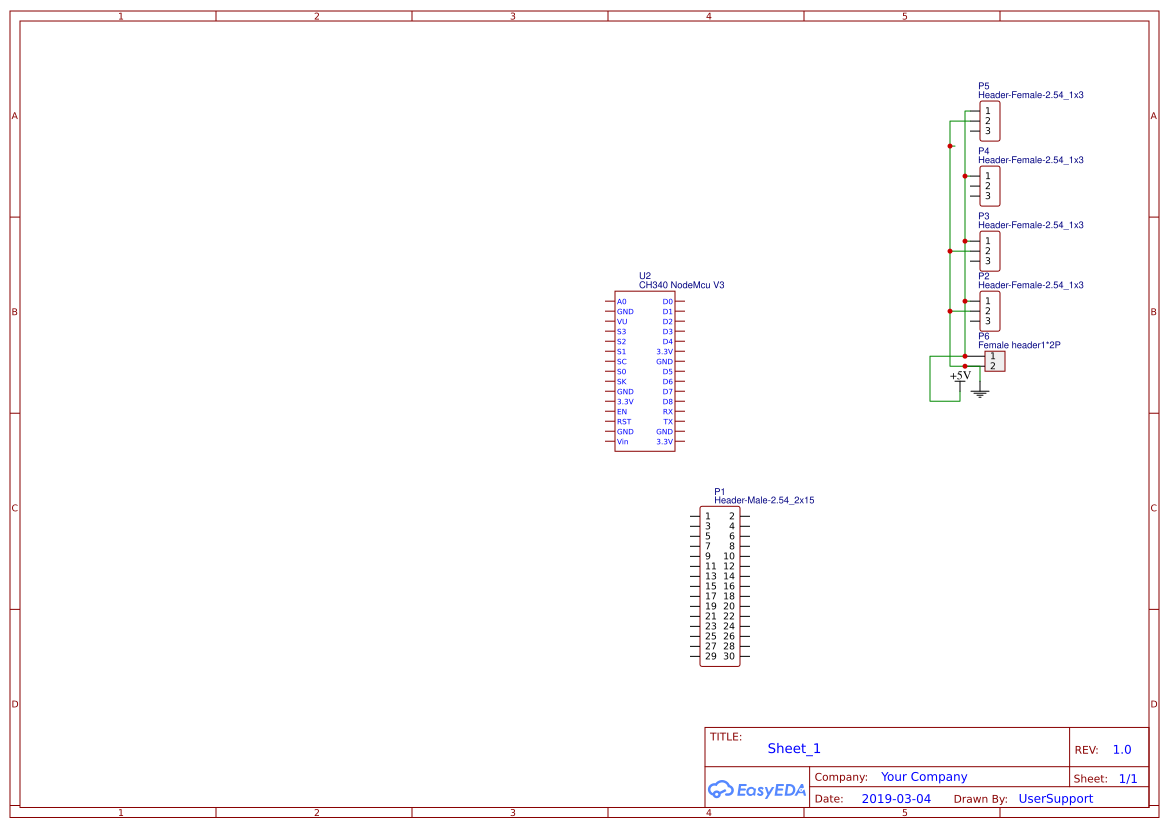1169x828 pixels.
Task: Click the date 2019-03-04
Action: 896,799
